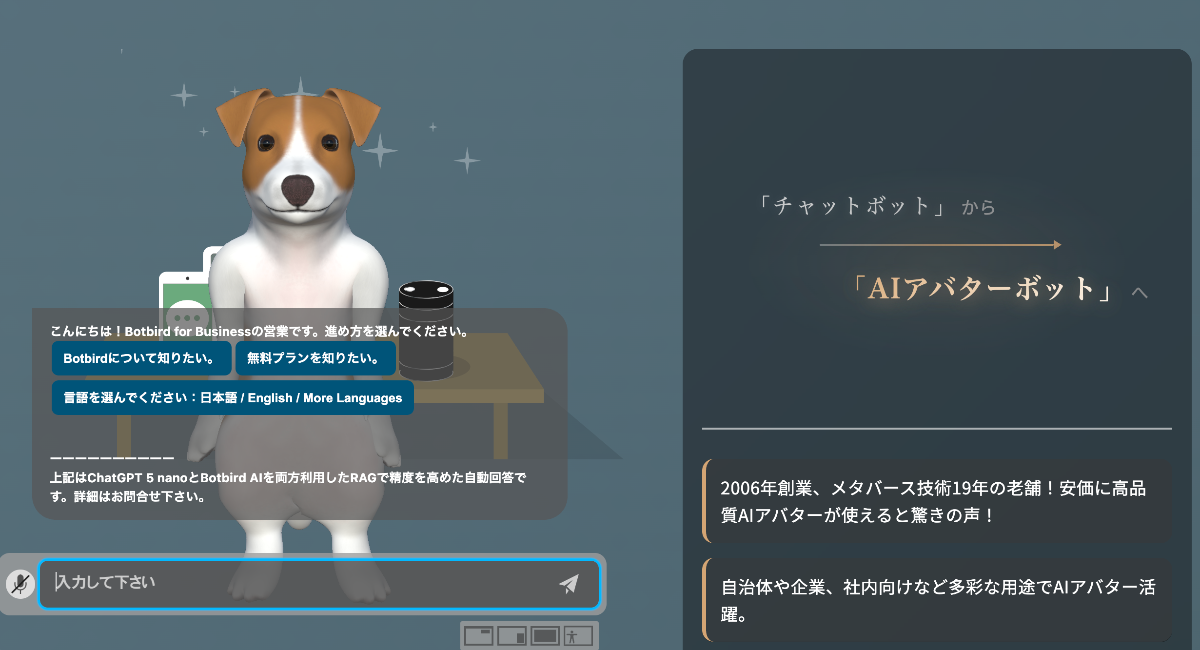The height and width of the screenshot is (650, 1200).
Task: Select the top-banner chat layout icon
Action: coord(480,636)
